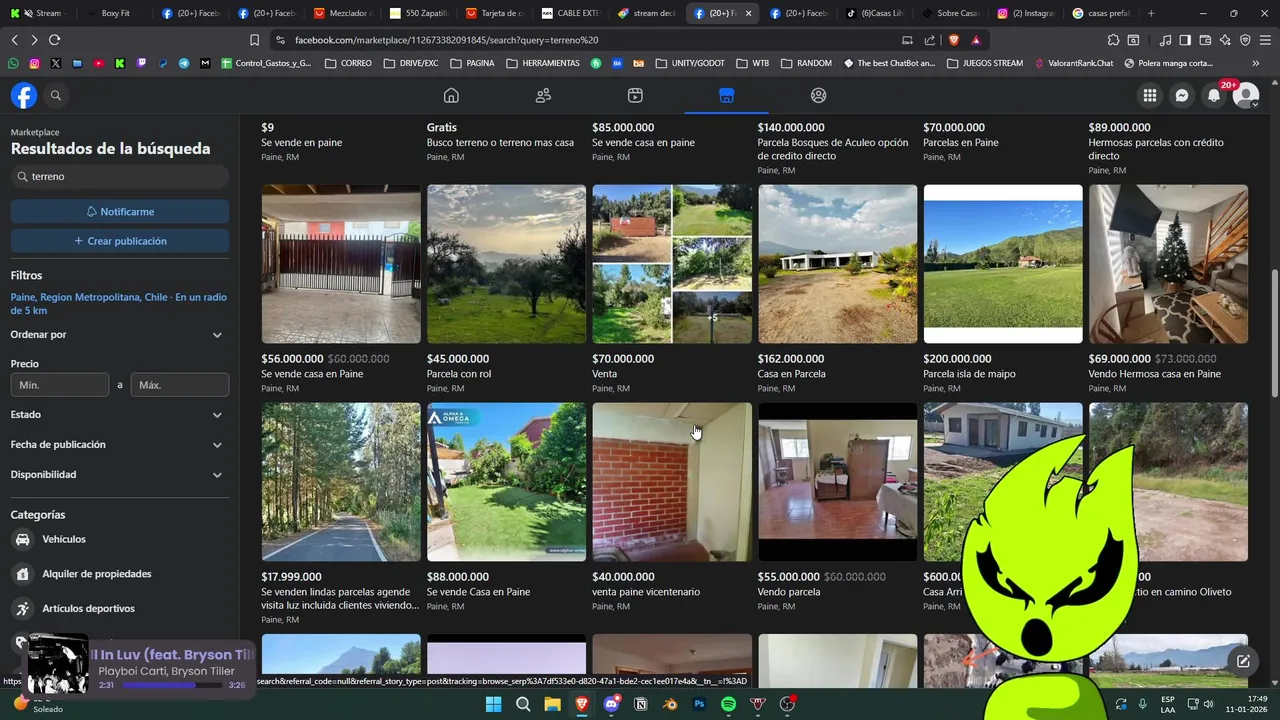Click the Facebook logo

[x=24, y=95]
